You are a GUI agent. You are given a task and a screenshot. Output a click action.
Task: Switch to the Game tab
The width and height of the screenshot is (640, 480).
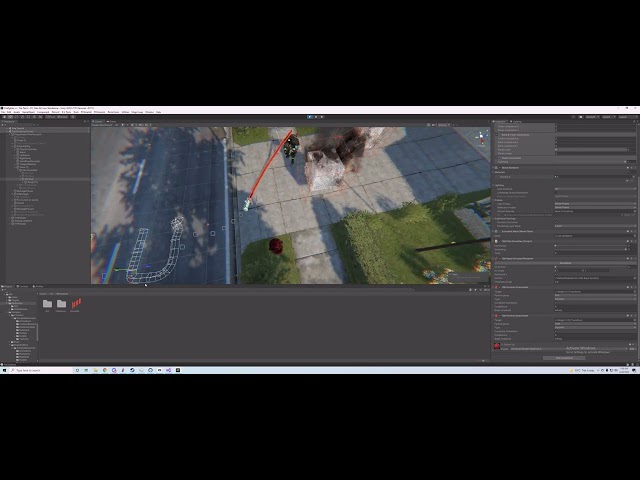tap(111, 121)
